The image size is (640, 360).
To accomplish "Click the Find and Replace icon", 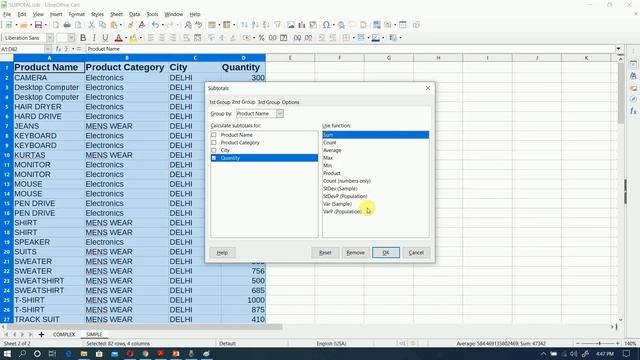I will click(x=188, y=25).
